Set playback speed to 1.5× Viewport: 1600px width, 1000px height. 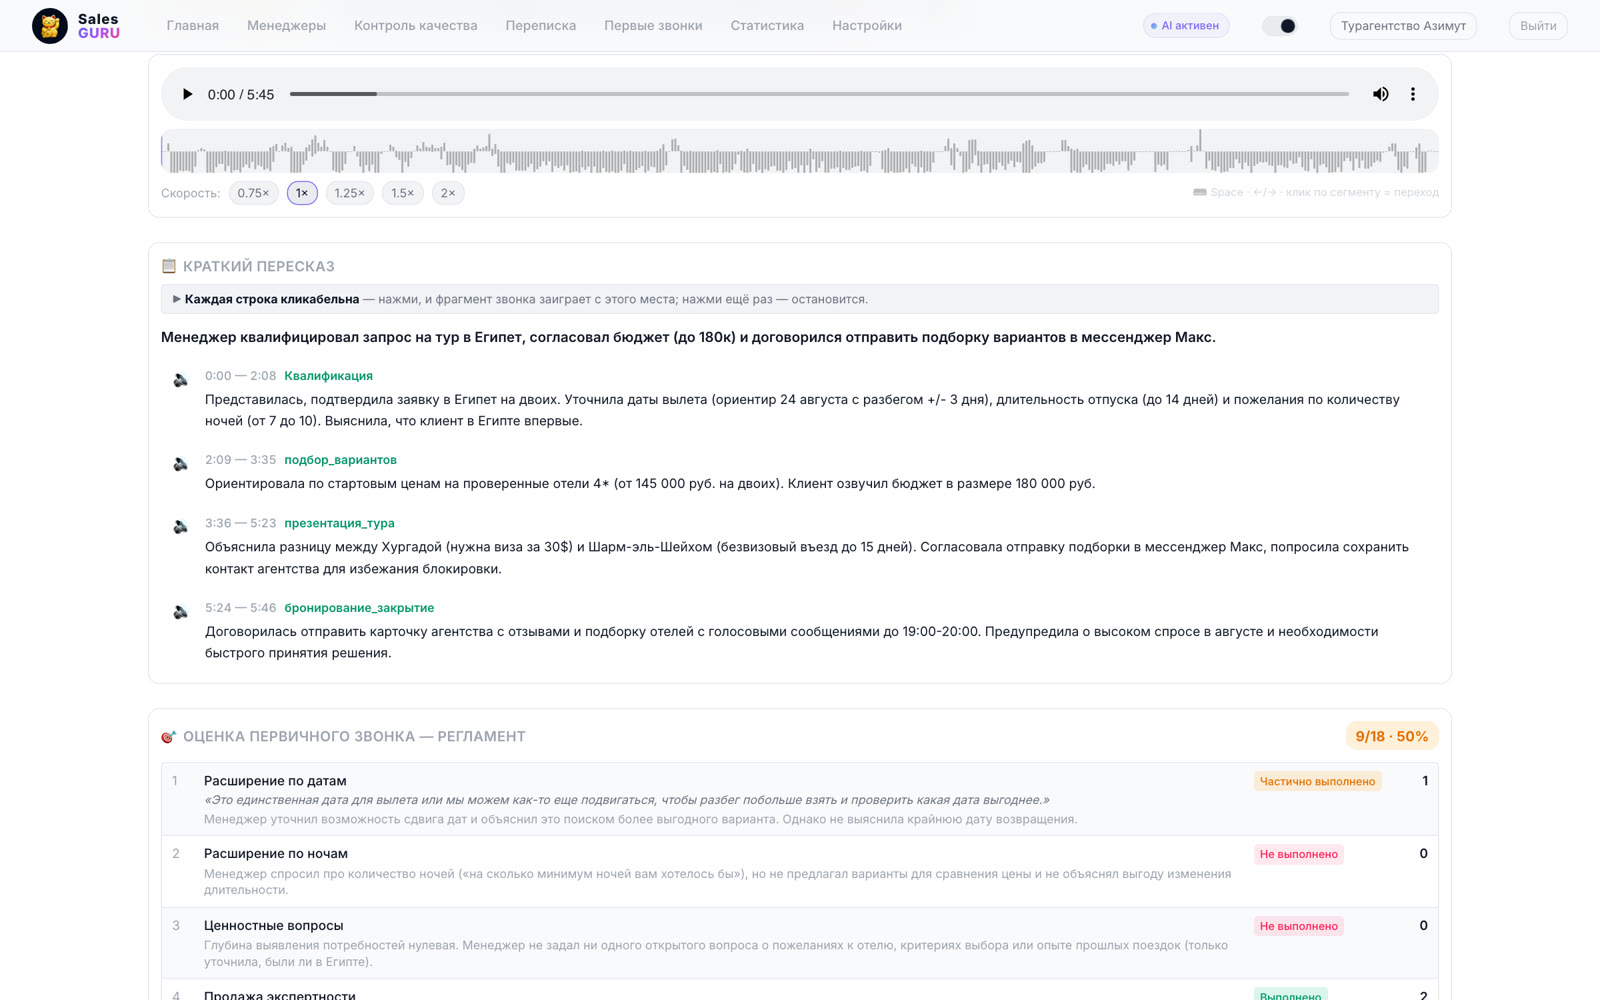pos(403,193)
